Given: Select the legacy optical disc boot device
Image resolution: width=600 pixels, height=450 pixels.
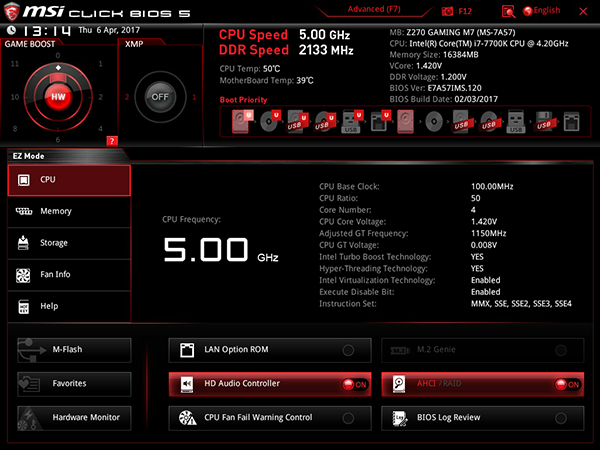Looking at the screenshot, I should point(434,122).
